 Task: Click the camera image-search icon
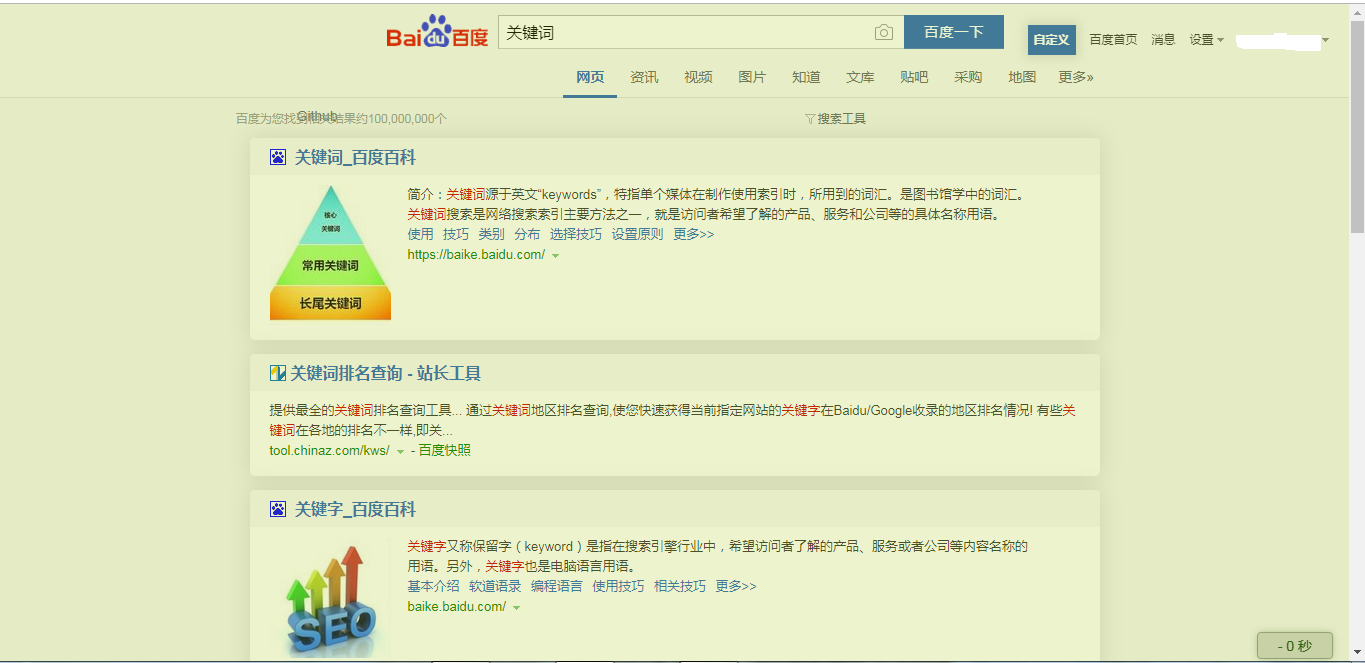click(x=884, y=33)
